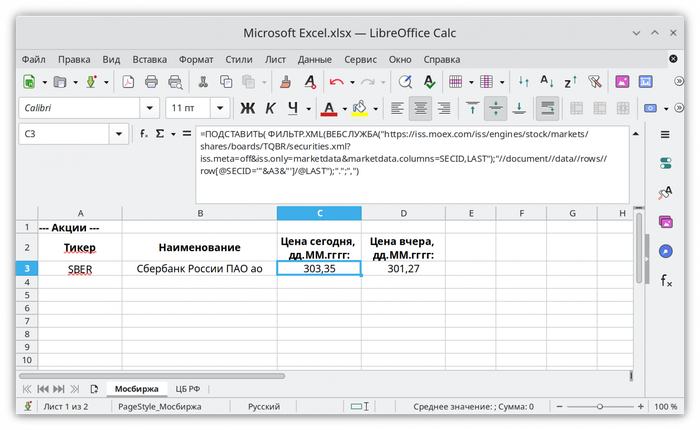The image size is (700, 430).
Task: Undo the last action
Action: [336, 82]
